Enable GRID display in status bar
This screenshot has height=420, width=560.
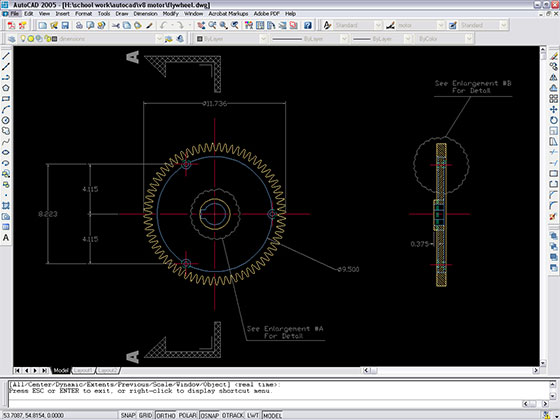click(145, 415)
